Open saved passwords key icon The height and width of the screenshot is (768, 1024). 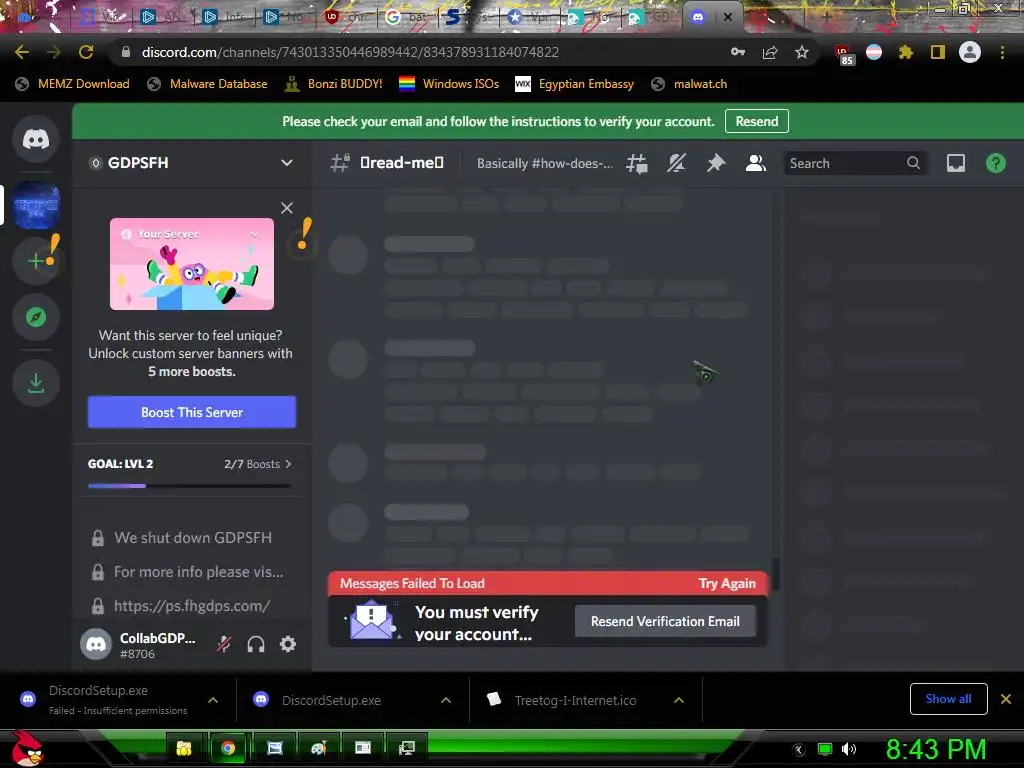738,52
